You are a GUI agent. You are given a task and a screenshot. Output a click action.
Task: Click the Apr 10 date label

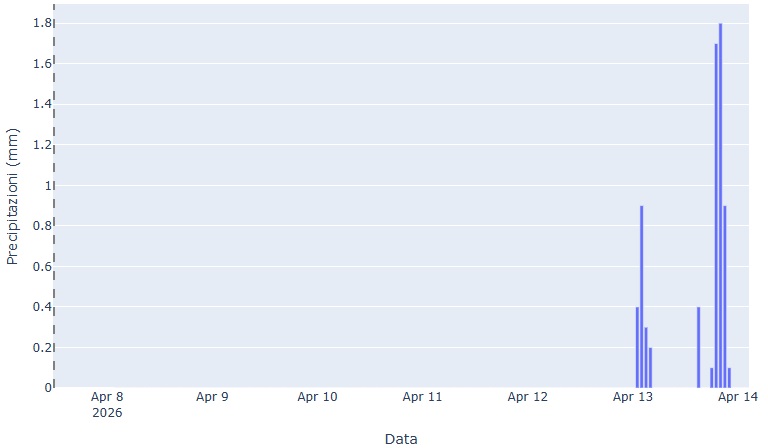317,397
